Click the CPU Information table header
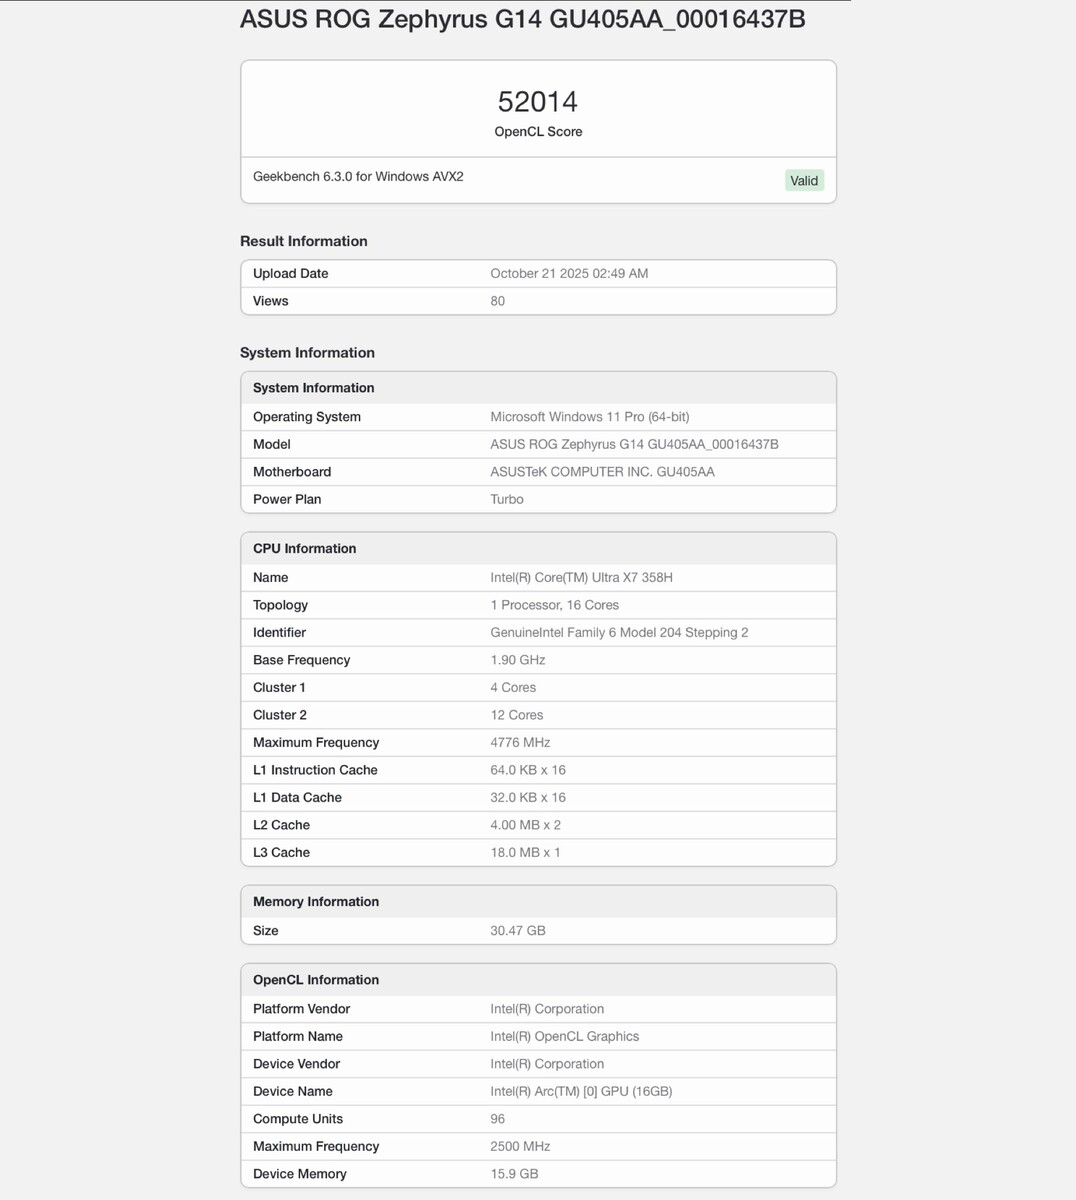1076x1200 pixels. tap(305, 549)
